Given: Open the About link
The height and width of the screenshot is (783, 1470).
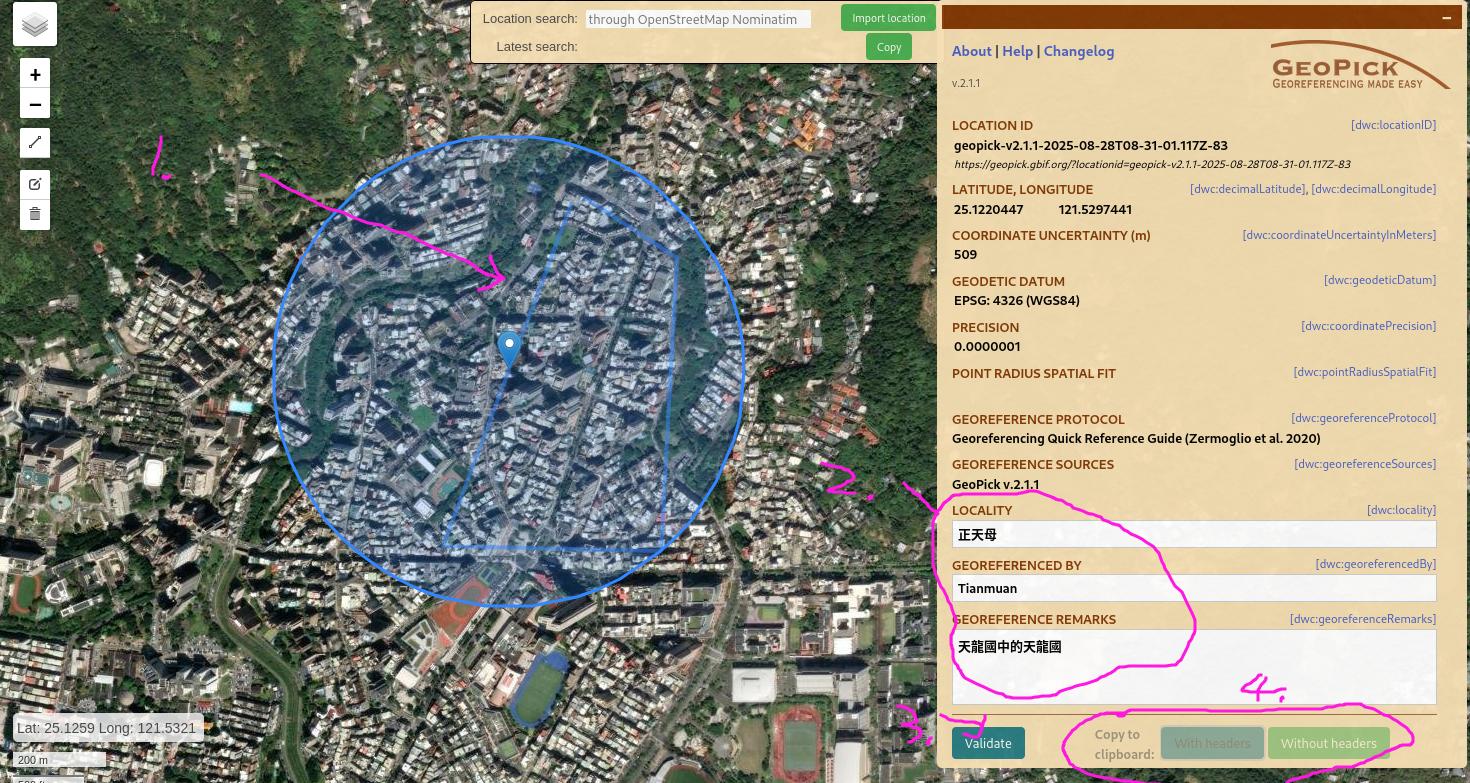Looking at the screenshot, I should (x=971, y=51).
